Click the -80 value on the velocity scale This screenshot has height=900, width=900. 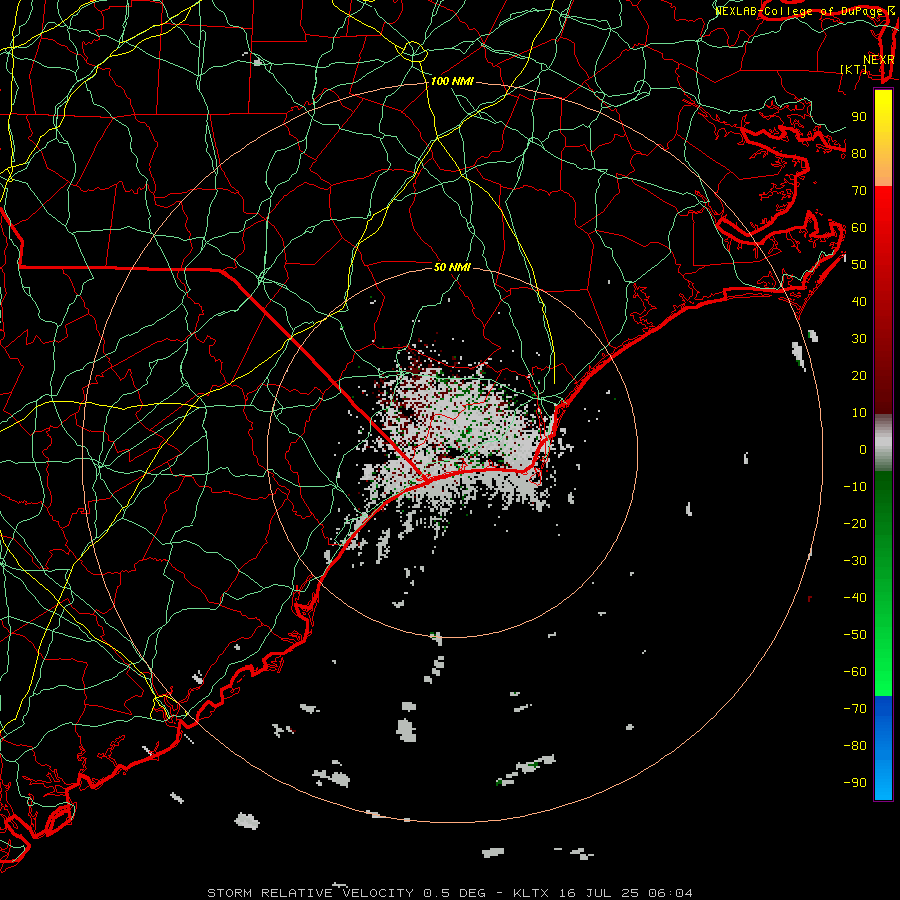(x=855, y=746)
